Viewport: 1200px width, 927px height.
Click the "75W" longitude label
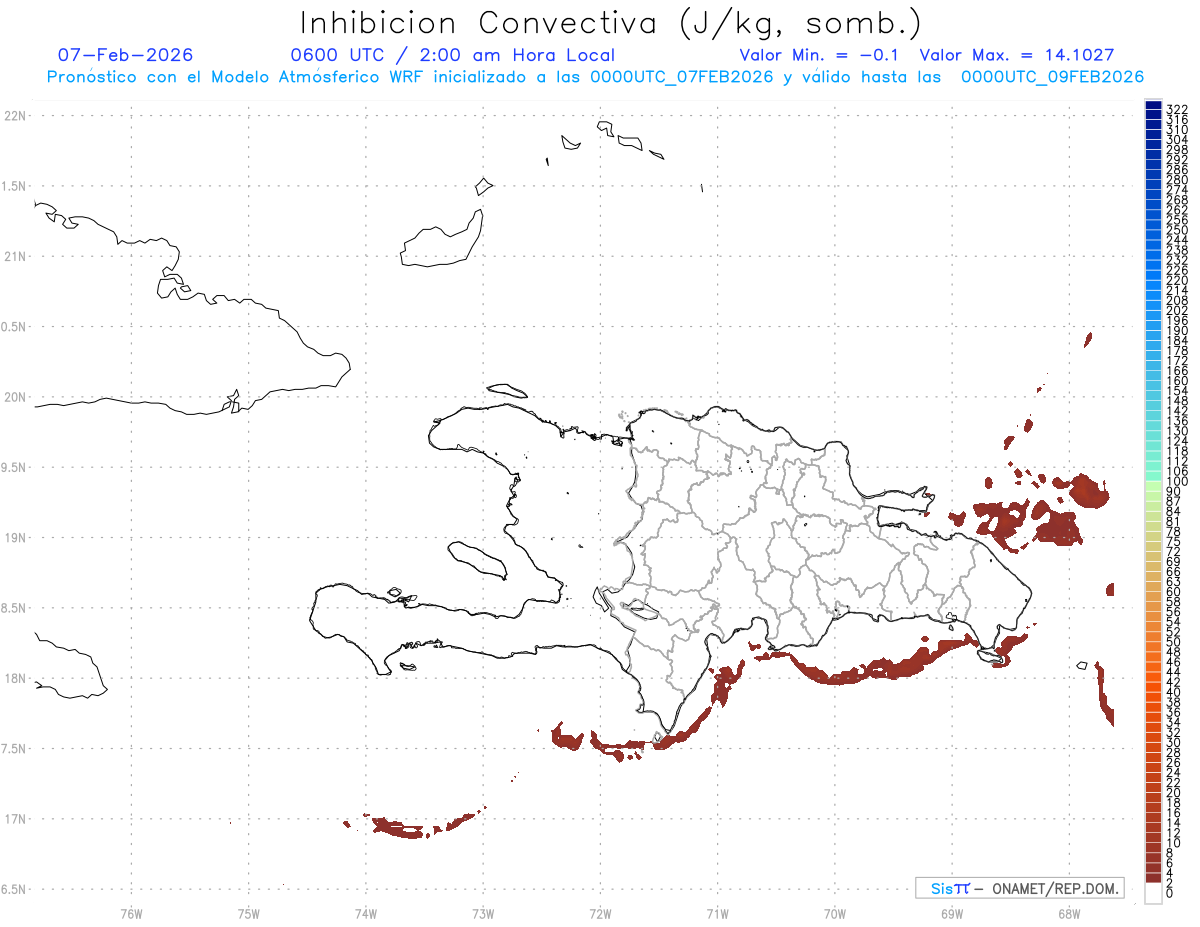pos(248,913)
